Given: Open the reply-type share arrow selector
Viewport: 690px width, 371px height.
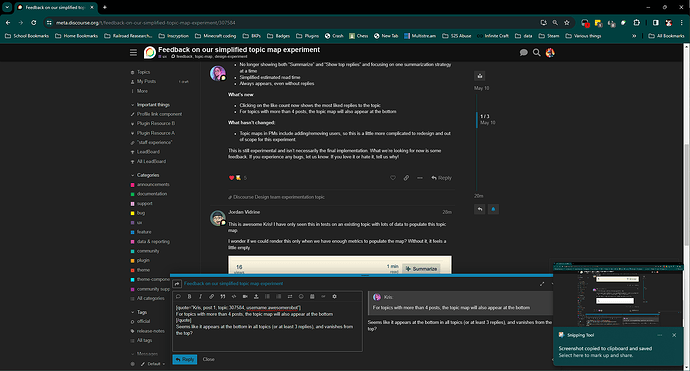Looking at the screenshot, I should (x=177, y=284).
